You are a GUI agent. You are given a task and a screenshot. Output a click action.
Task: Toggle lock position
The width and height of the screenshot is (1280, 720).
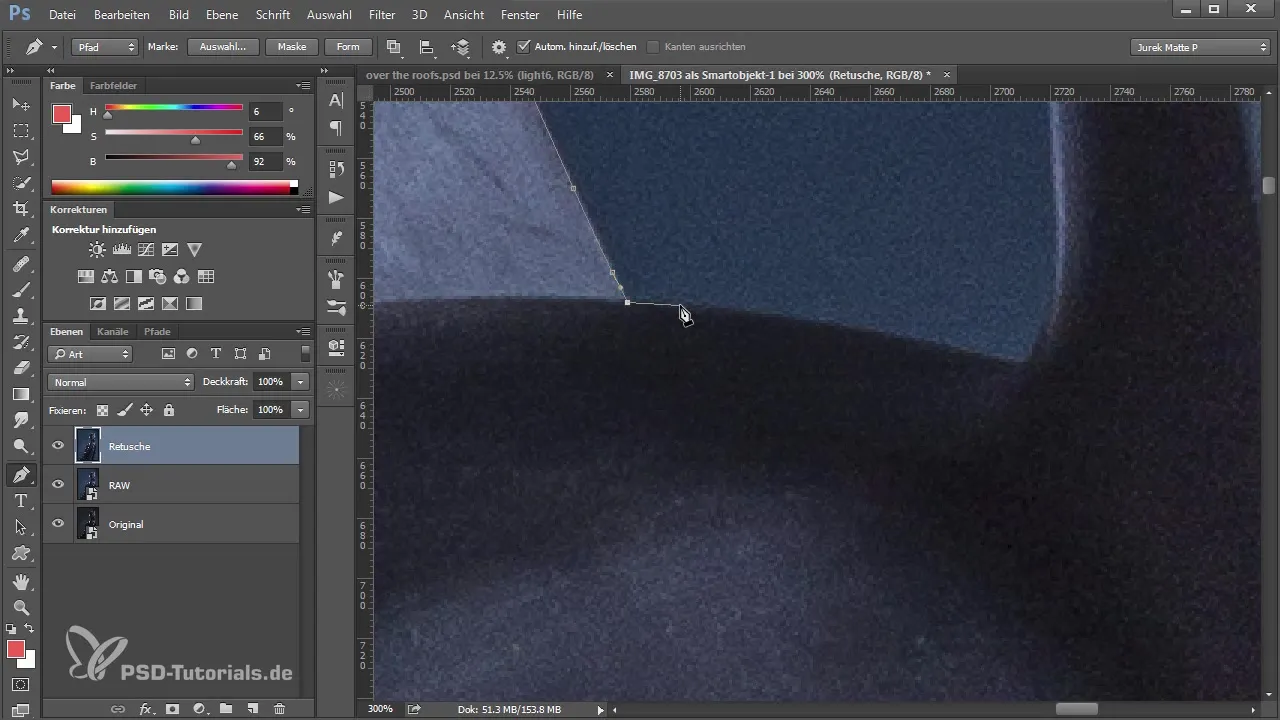(146, 410)
